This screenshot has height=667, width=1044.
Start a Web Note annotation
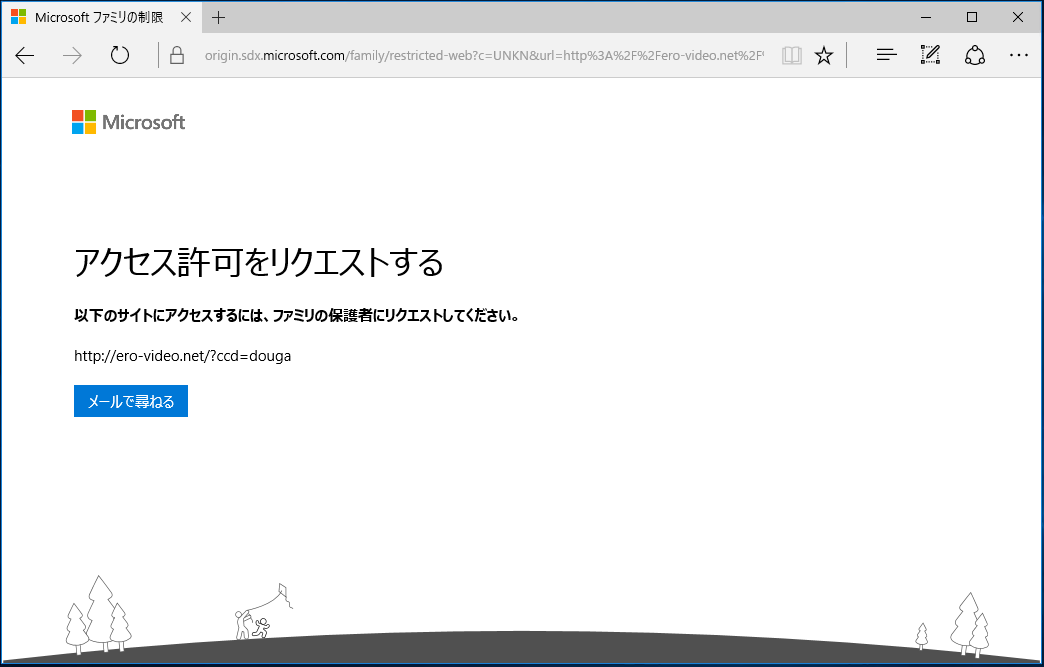[930, 55]
